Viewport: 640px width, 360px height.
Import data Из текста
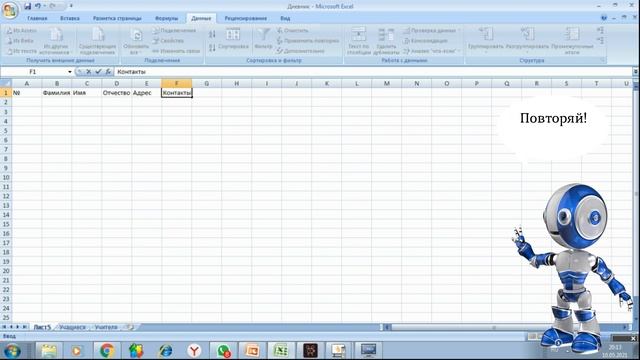coord(22,51)
